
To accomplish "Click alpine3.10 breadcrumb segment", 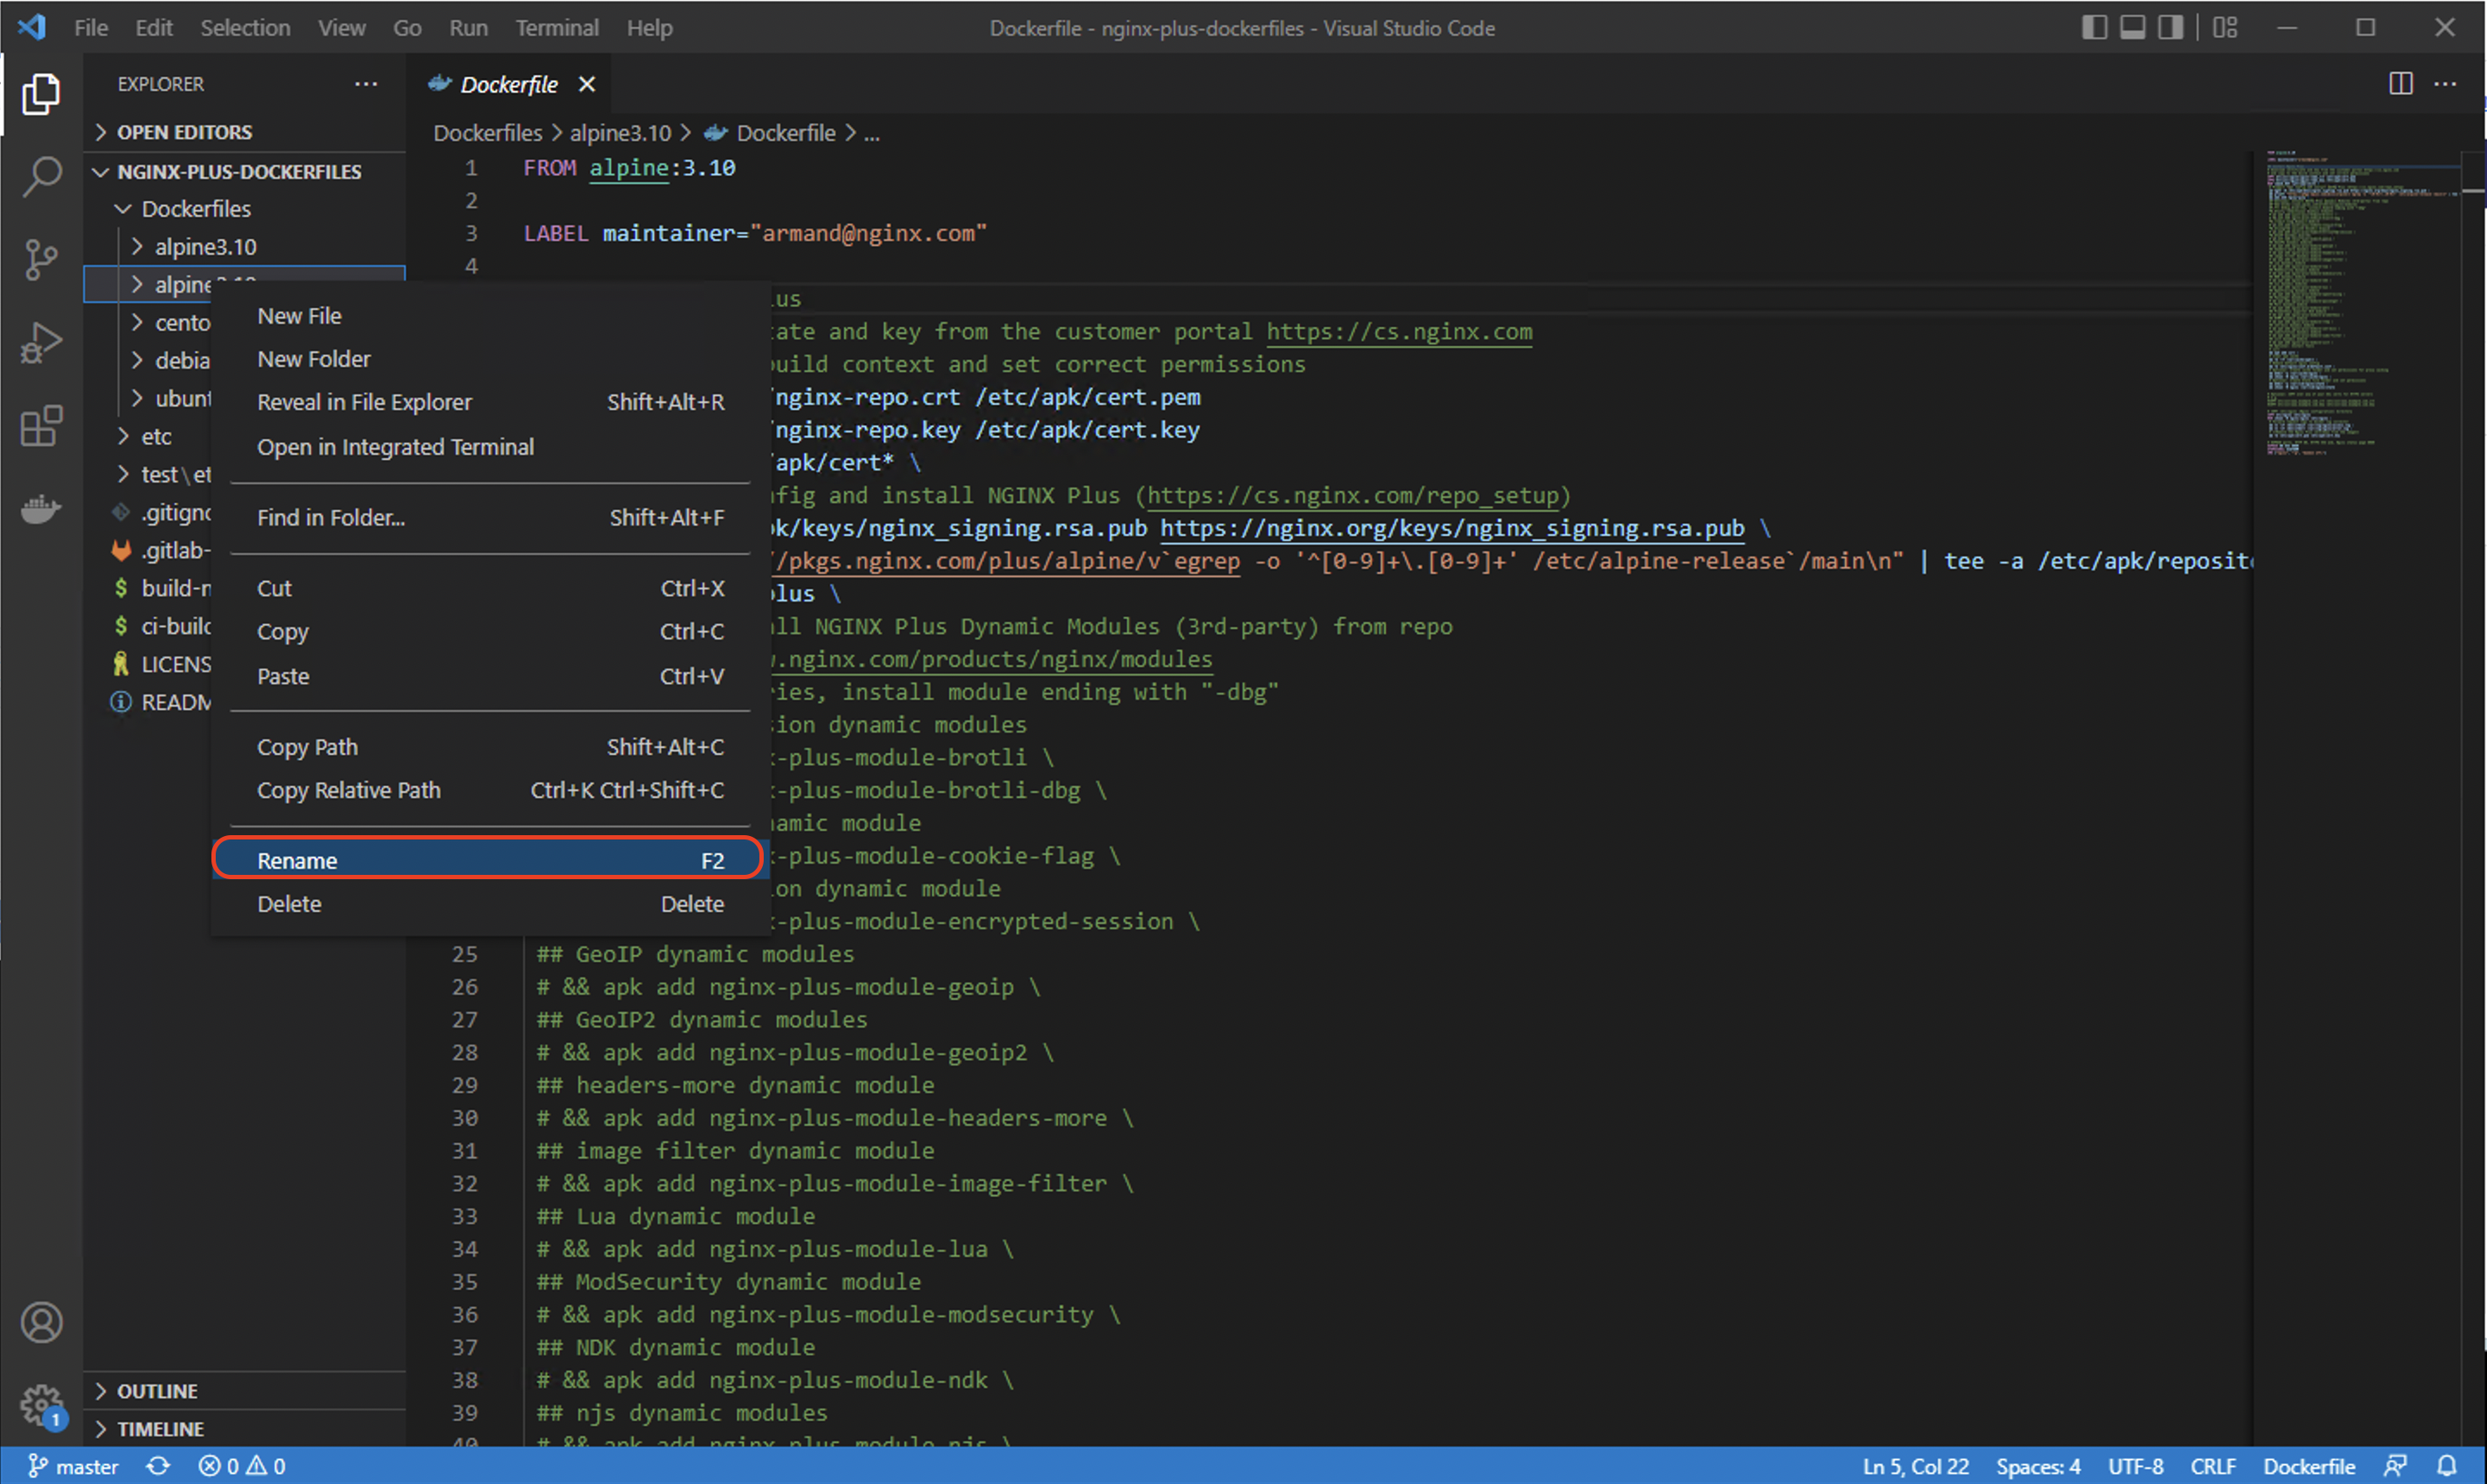I will coord(620,133).
